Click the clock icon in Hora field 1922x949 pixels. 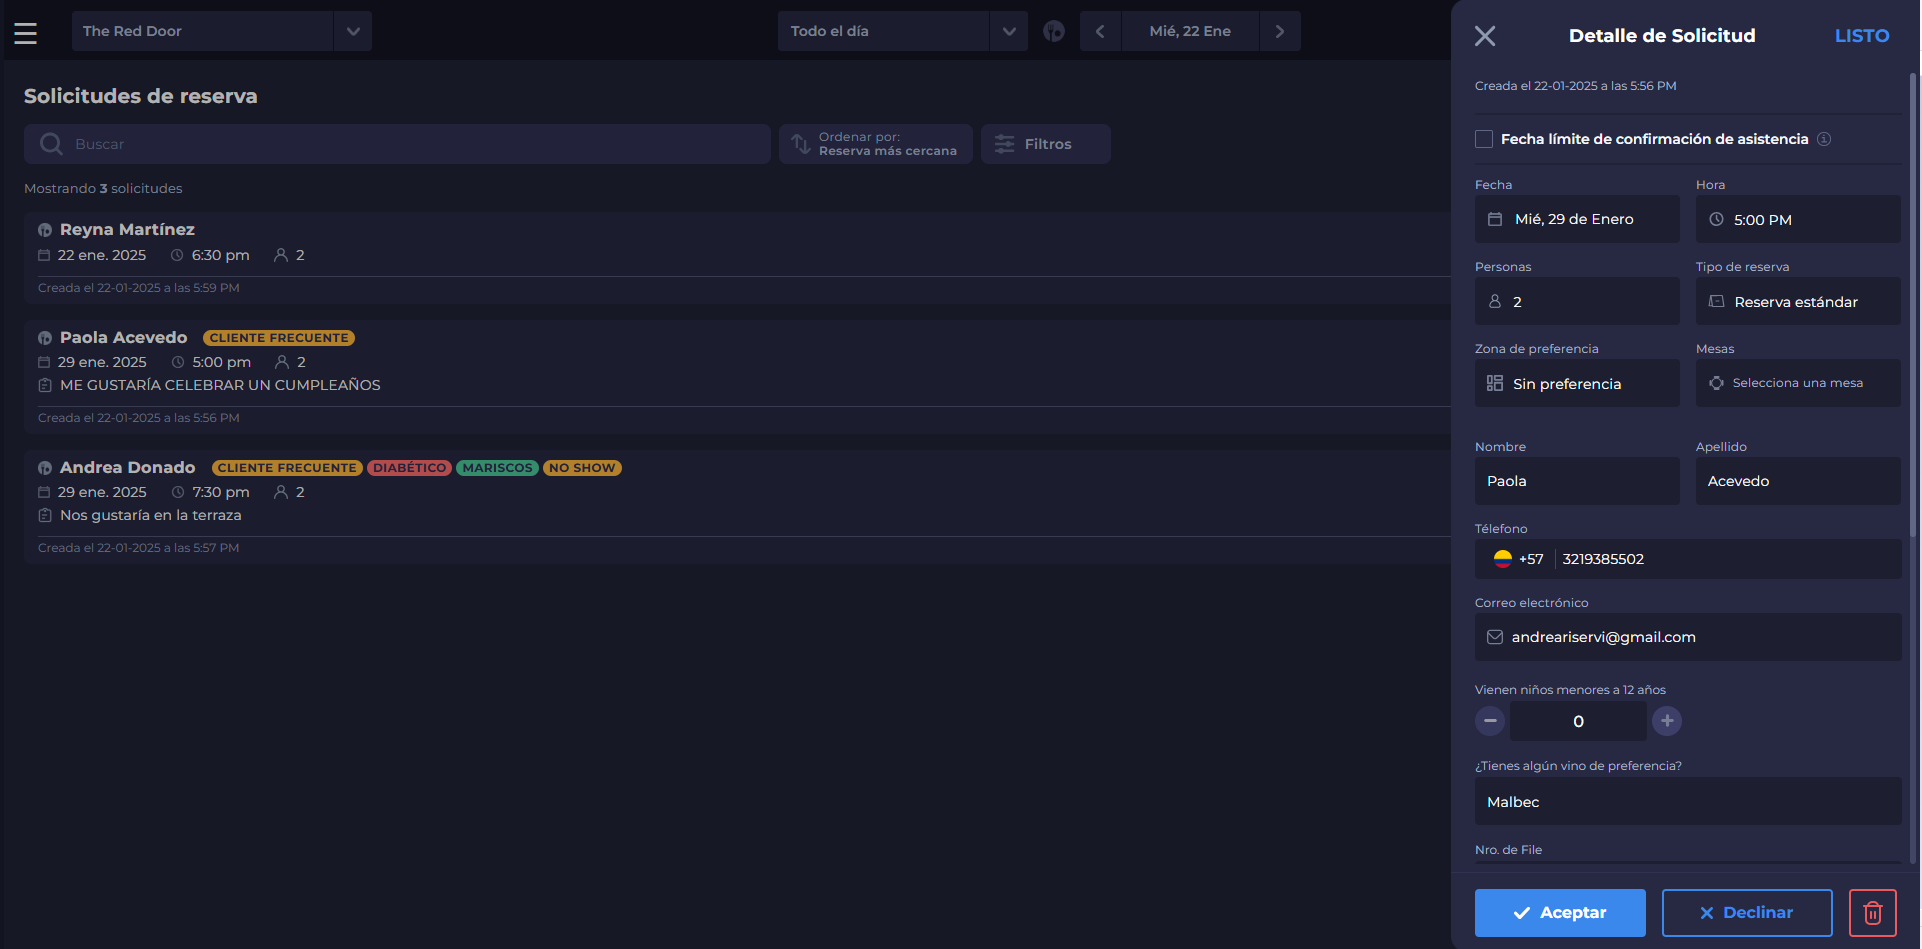pyautogui.click(x=1716, y=219)
